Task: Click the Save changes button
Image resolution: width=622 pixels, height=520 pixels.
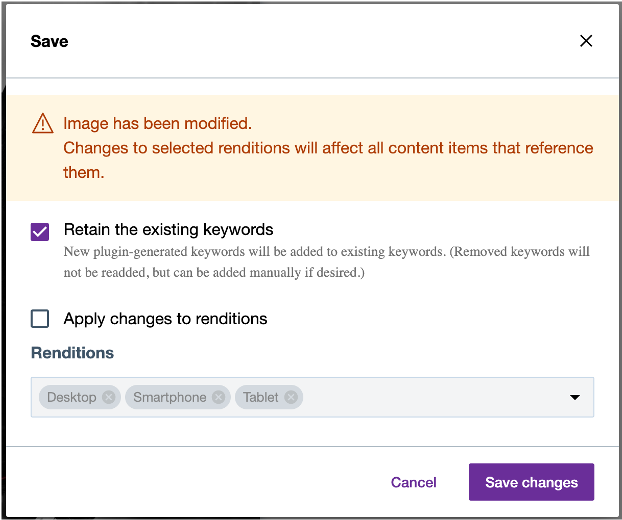Action: (x=531, y=482)
